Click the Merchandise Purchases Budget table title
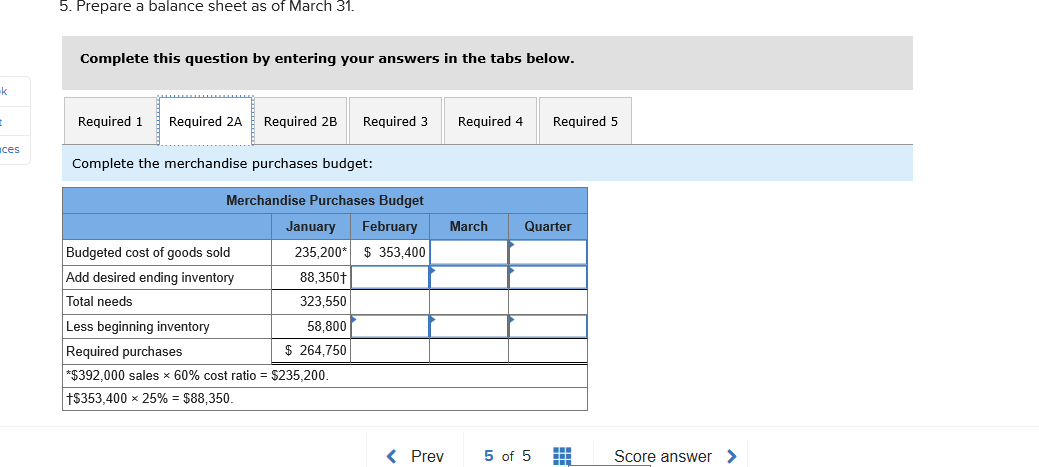 click(325, 200)
